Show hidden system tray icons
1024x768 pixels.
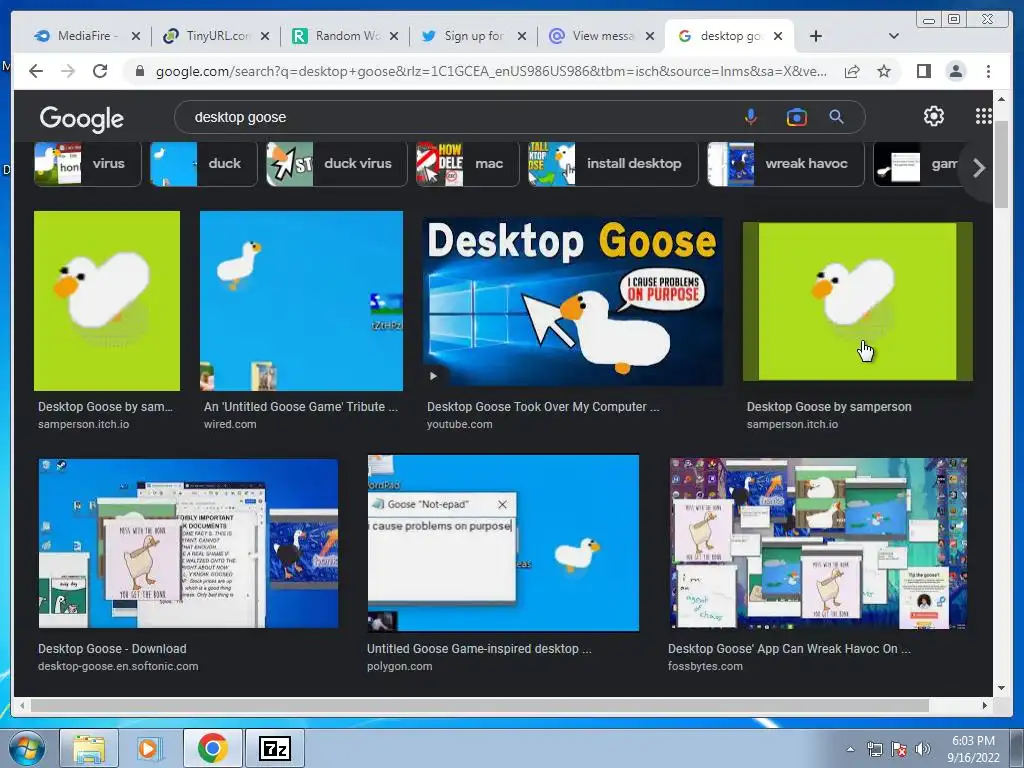coord(850,749)
